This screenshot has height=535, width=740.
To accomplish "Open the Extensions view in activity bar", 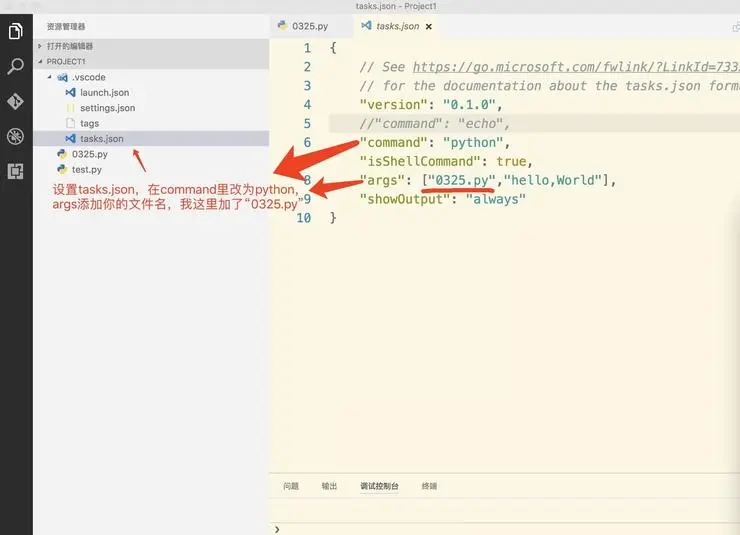I will click(x=16, y=171).
